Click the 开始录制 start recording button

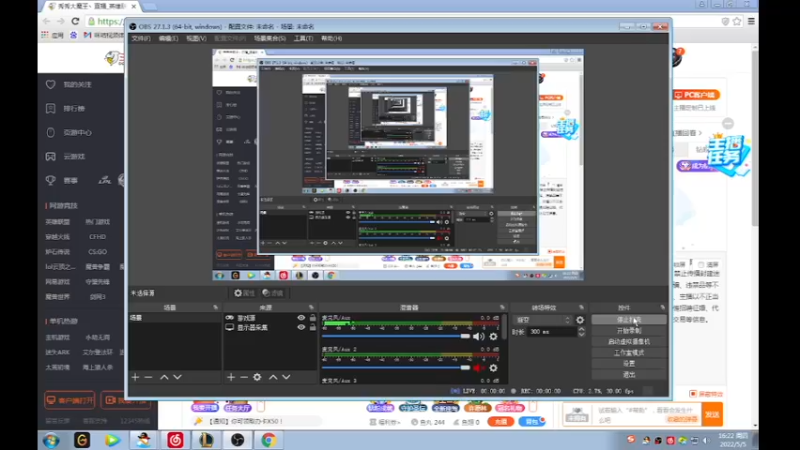629,331
